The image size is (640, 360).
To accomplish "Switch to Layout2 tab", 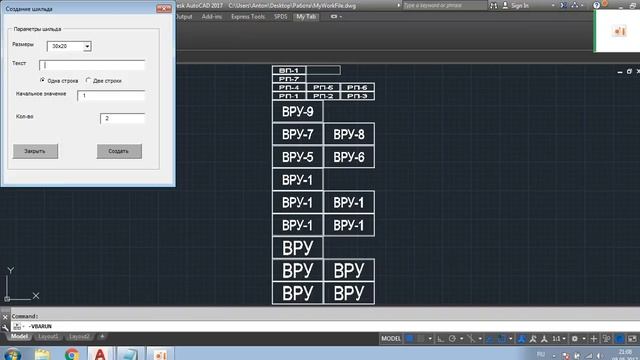I will (79, 337).
